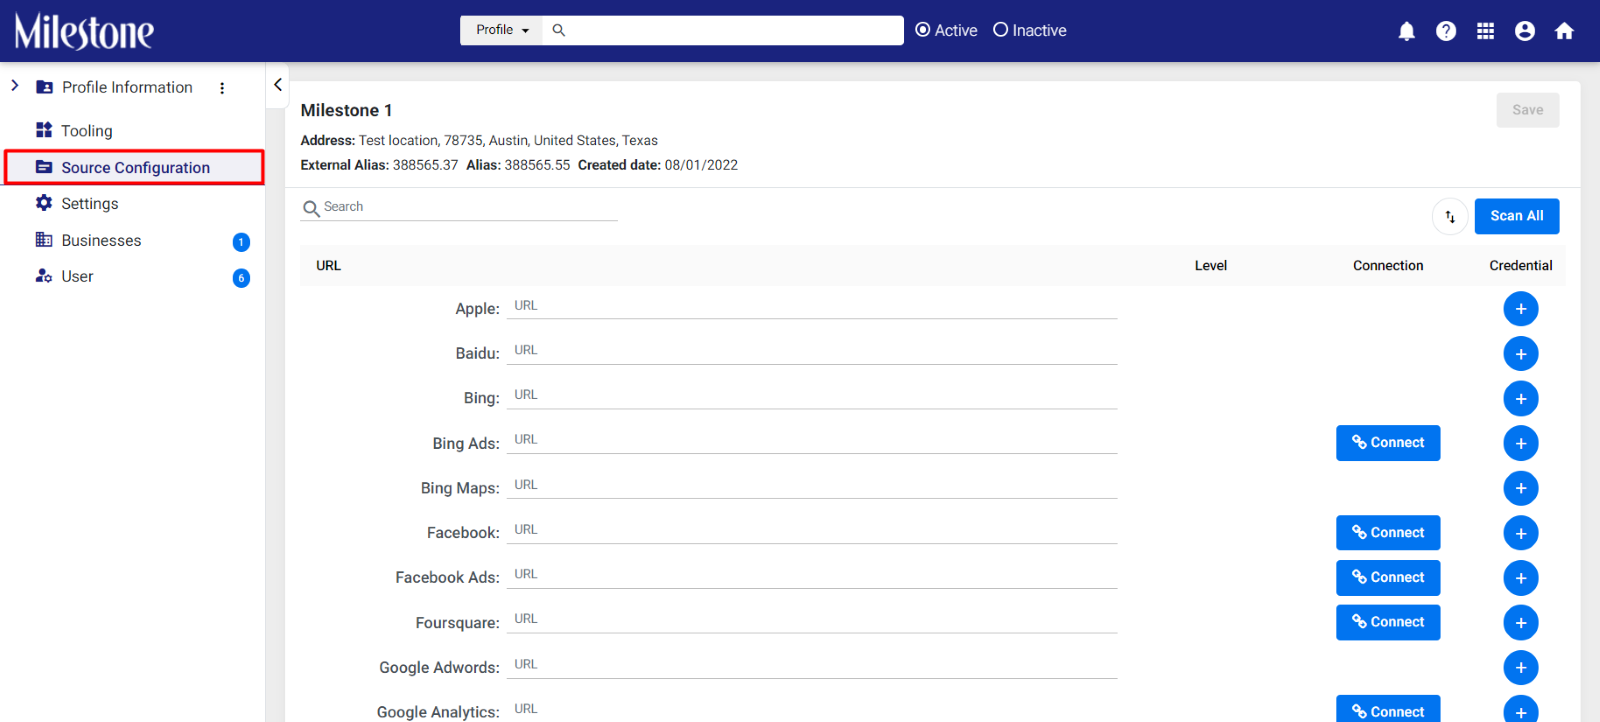Select the Active radio button
This screenshot has width=1600, height=722.
pyautogui.click(x=922, y=30)
